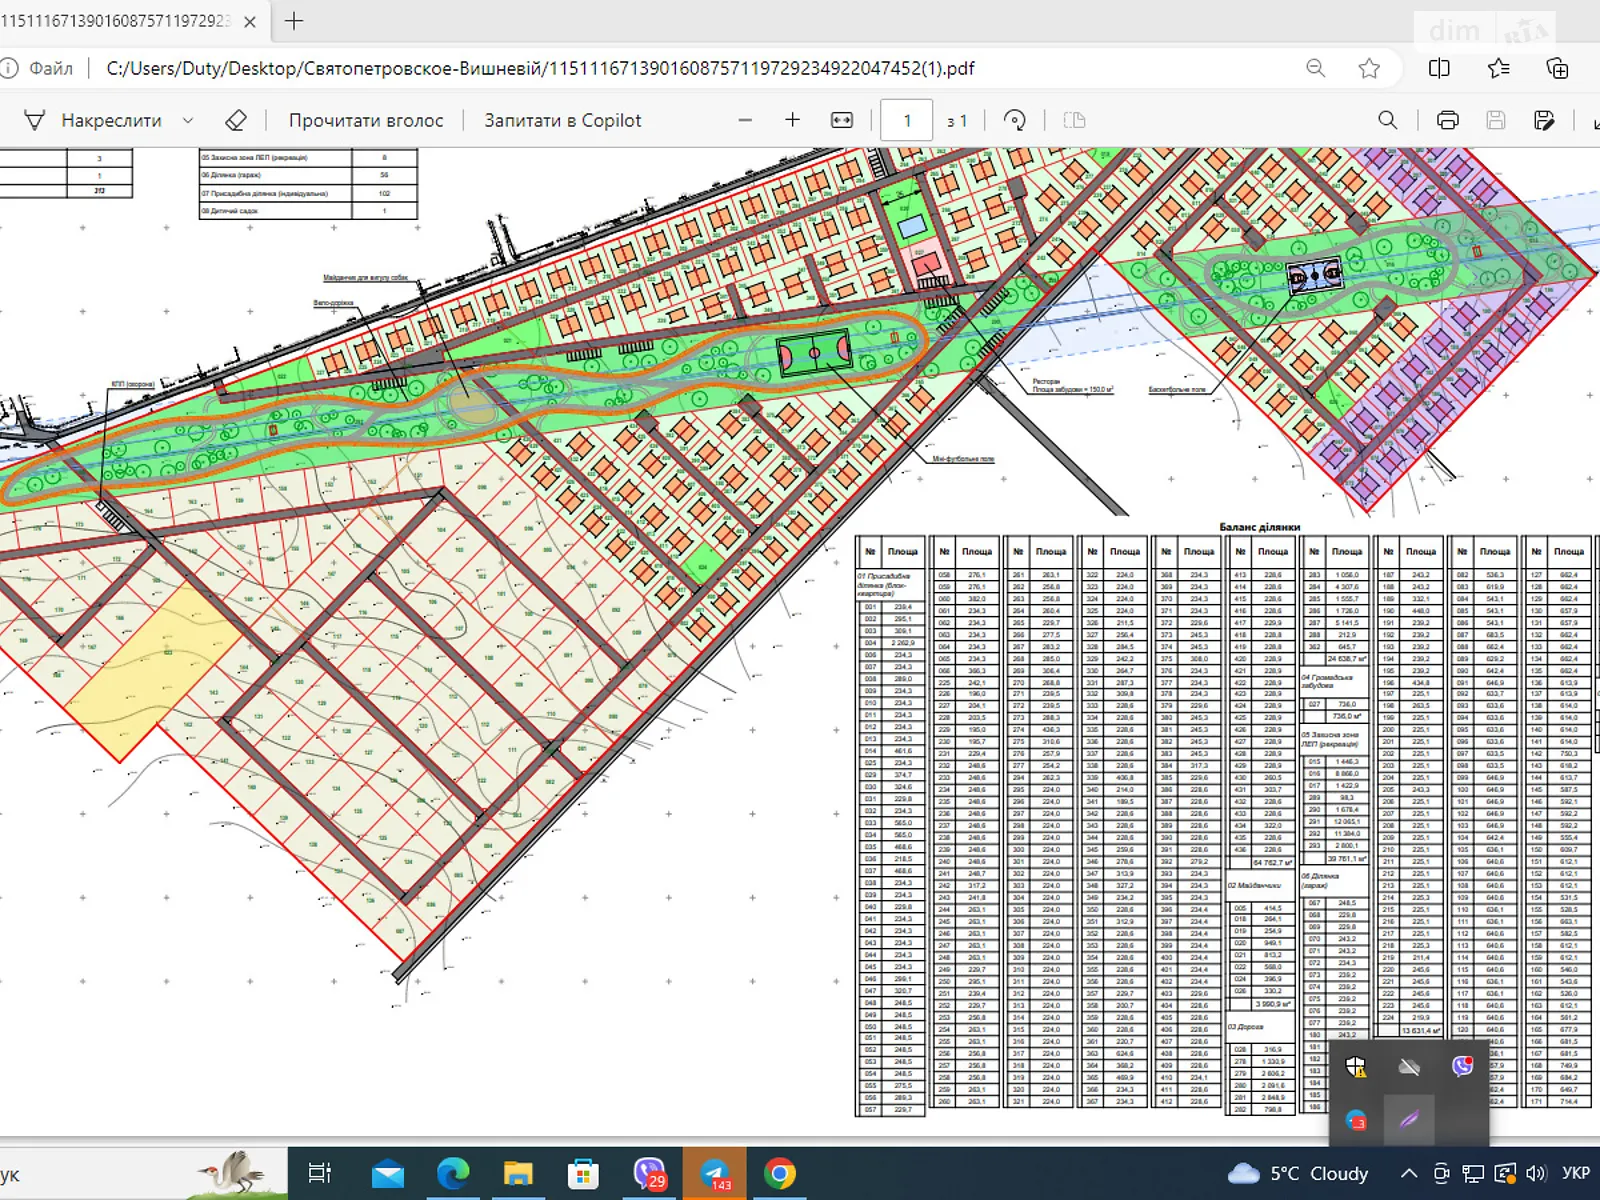Viewport: 1600px width, 1200px height.
Task: Open Запитати в Copilot
Action: tap(563, 120)
